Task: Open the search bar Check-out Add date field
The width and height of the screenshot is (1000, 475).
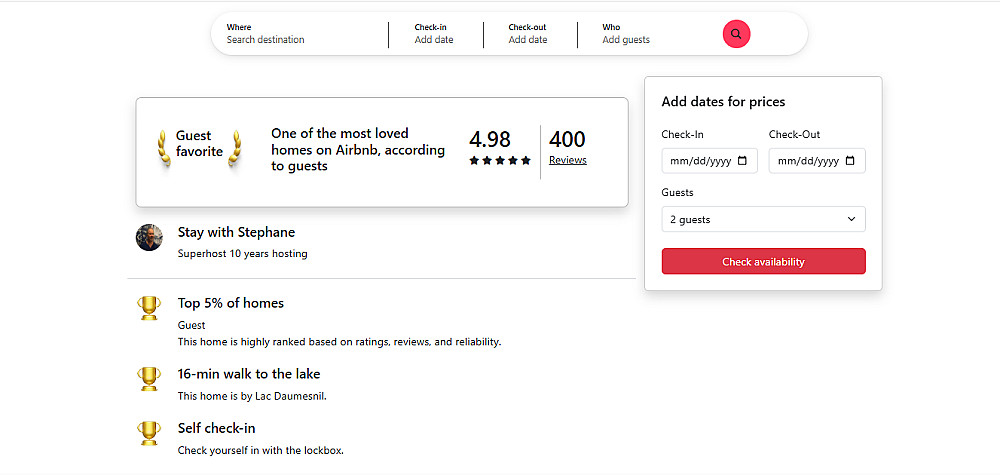Action: click(x=528, y=40)
